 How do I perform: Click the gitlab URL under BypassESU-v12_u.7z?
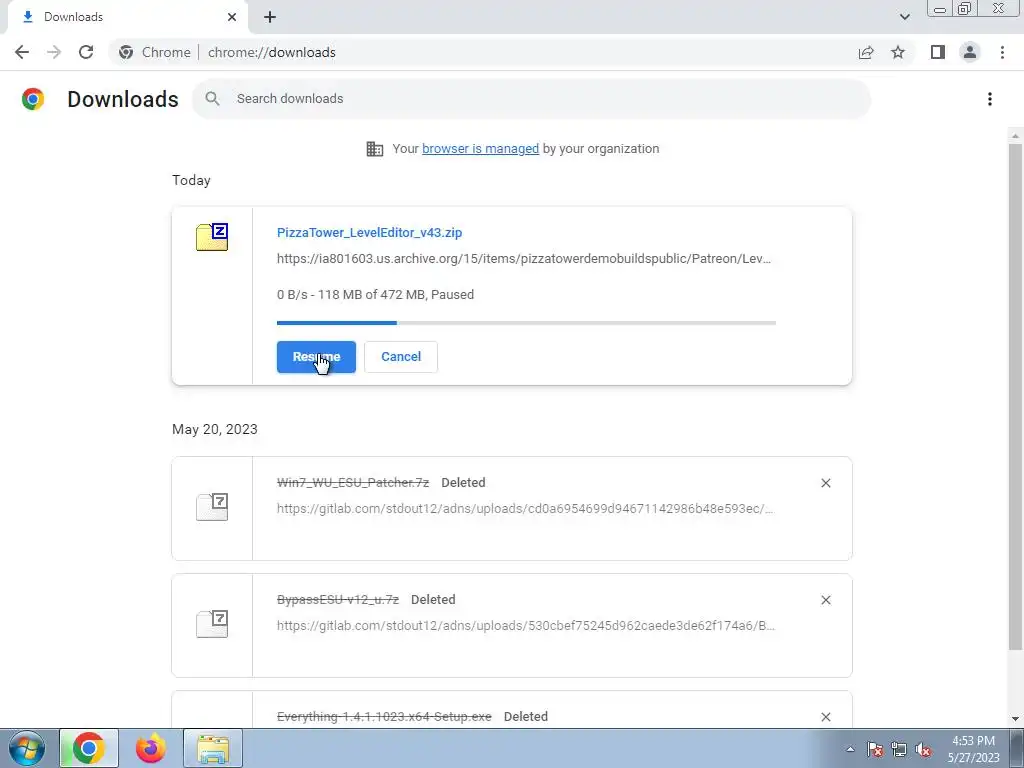click(x=526, y=626)
